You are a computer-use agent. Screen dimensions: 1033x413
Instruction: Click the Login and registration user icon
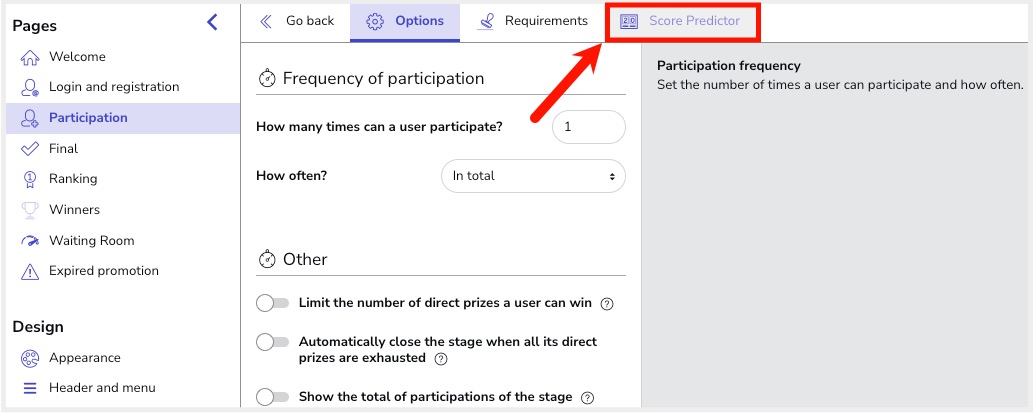point(30,88)
